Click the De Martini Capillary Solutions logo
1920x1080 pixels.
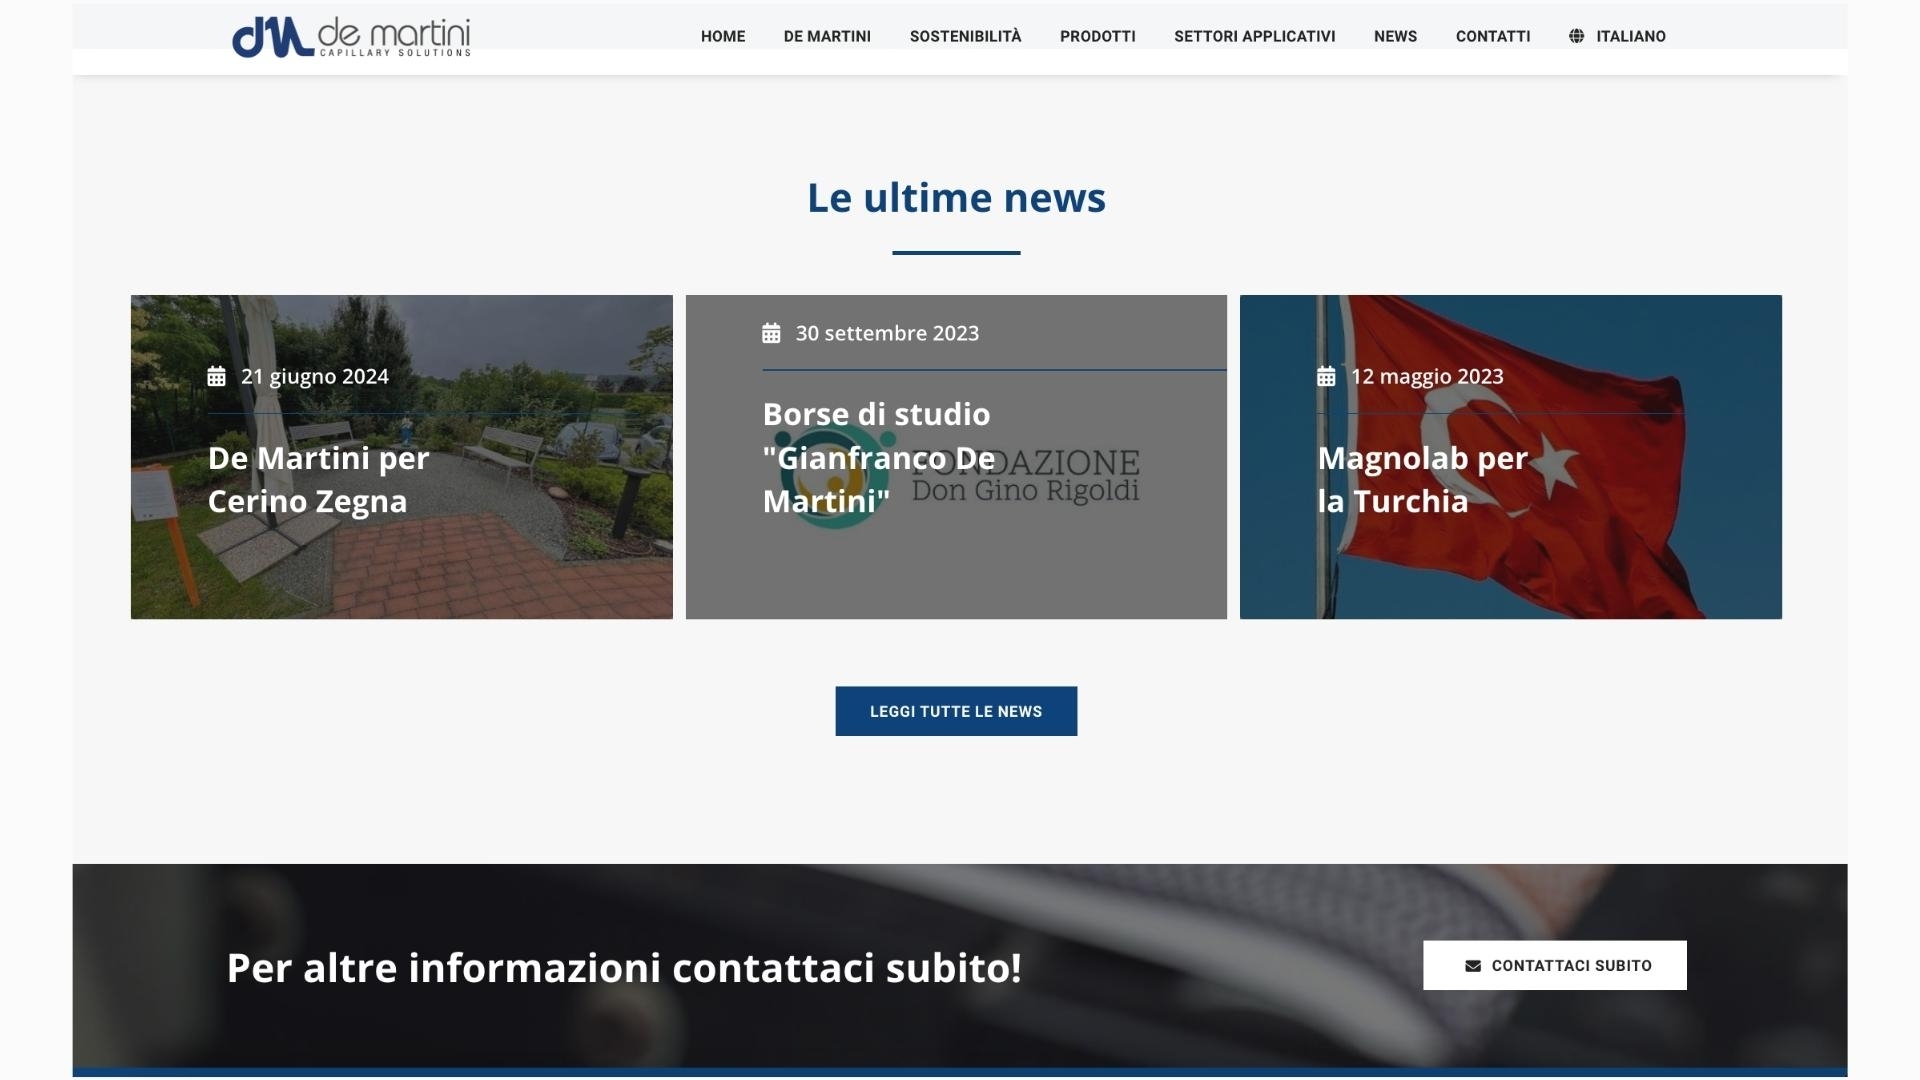point(351,38)
